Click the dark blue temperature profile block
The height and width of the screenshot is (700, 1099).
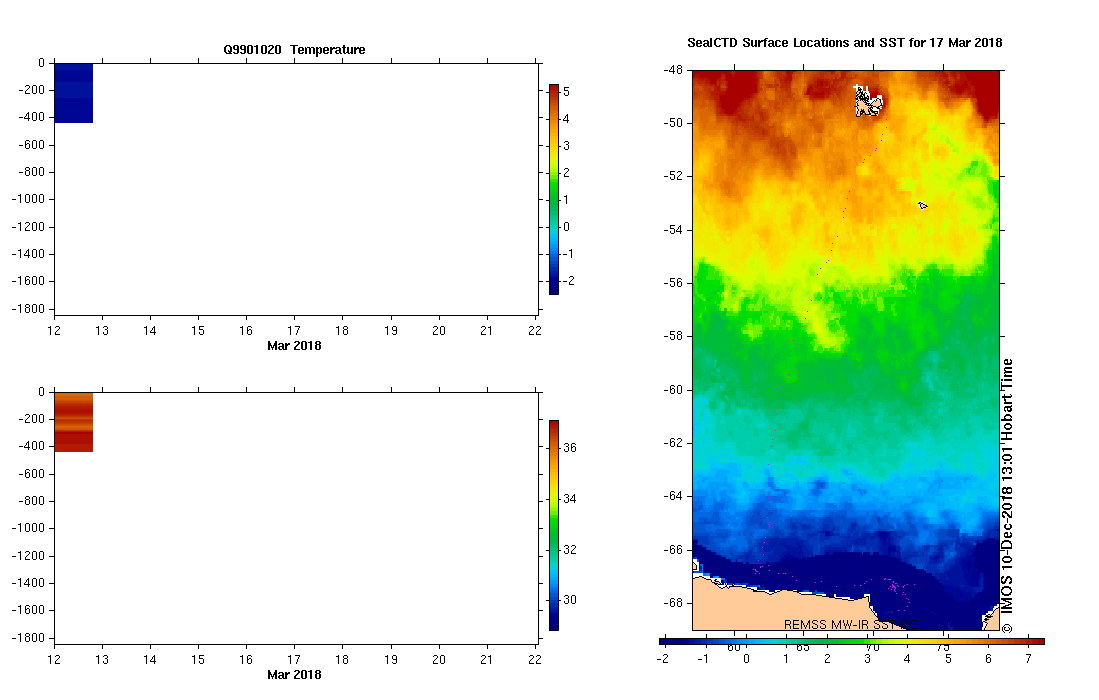tap(74, 93)
